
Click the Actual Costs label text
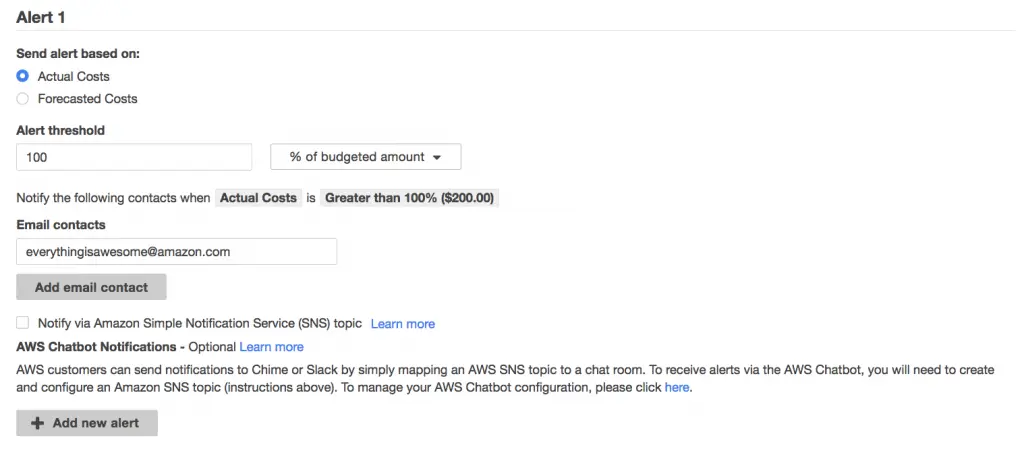pos(74,76)
